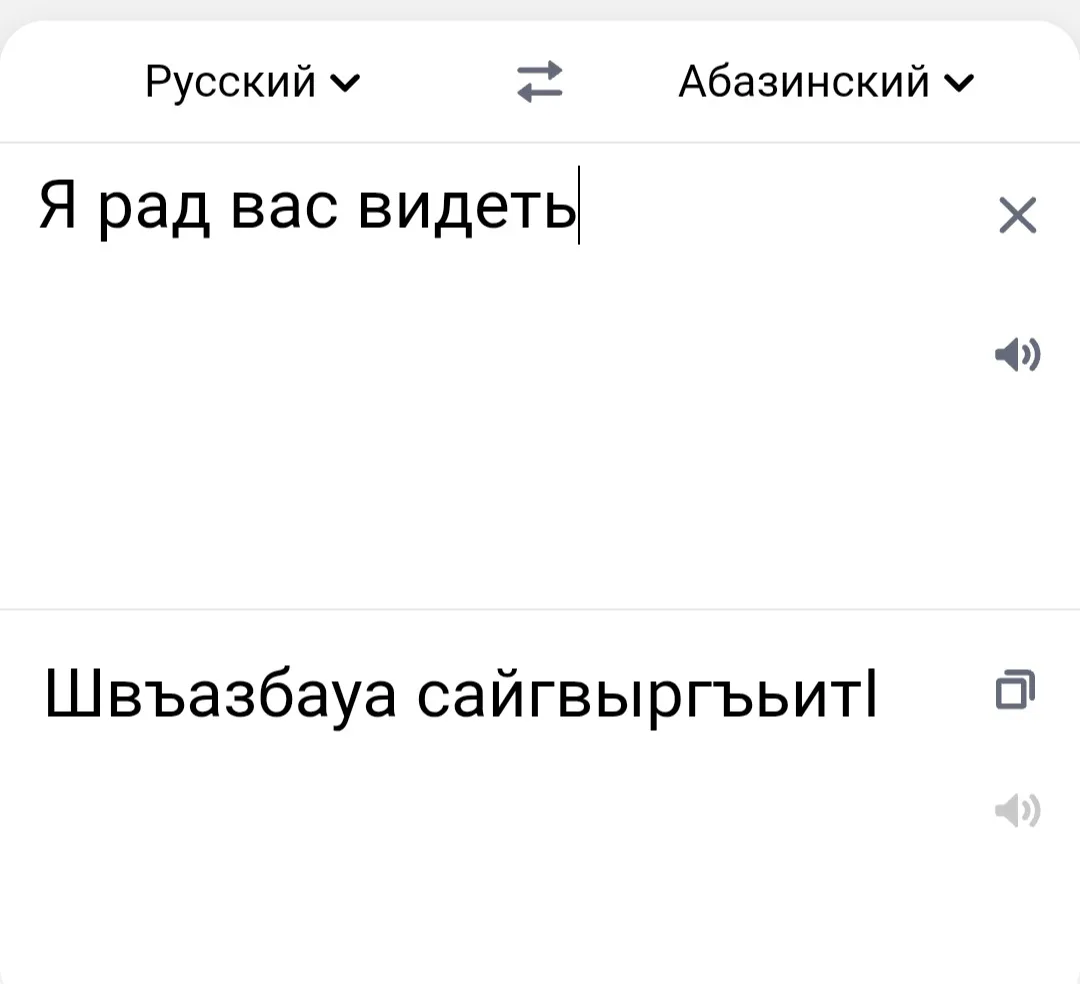Swap source and target languages
The height and width of the screenshot is (984, 1080).
[540, 81]
